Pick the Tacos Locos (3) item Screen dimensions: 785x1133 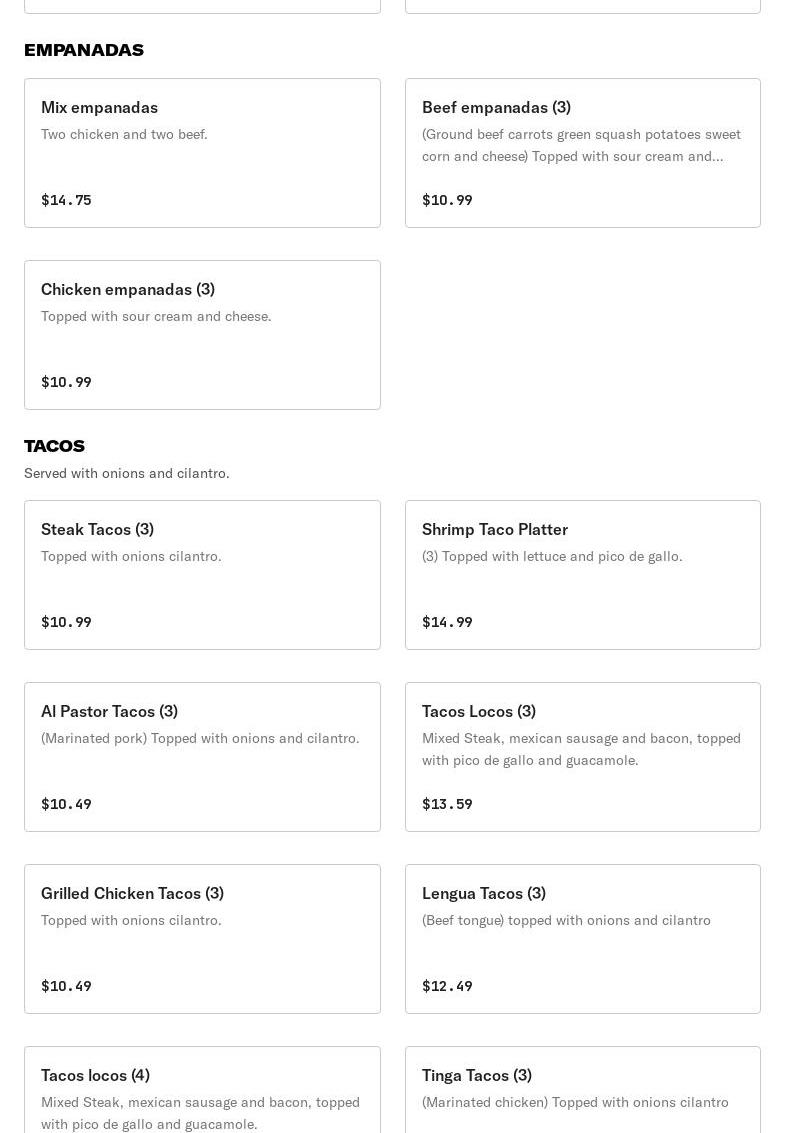[x=582, y=756]
